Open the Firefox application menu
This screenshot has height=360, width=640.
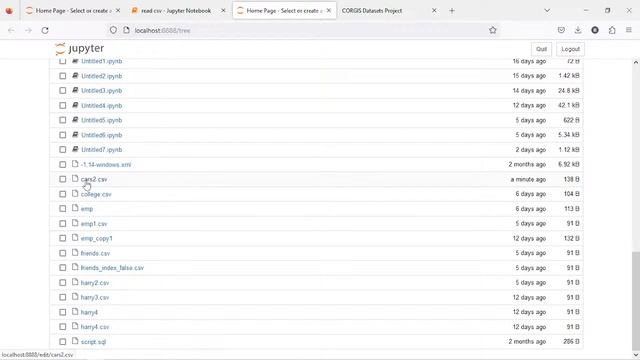629,30
